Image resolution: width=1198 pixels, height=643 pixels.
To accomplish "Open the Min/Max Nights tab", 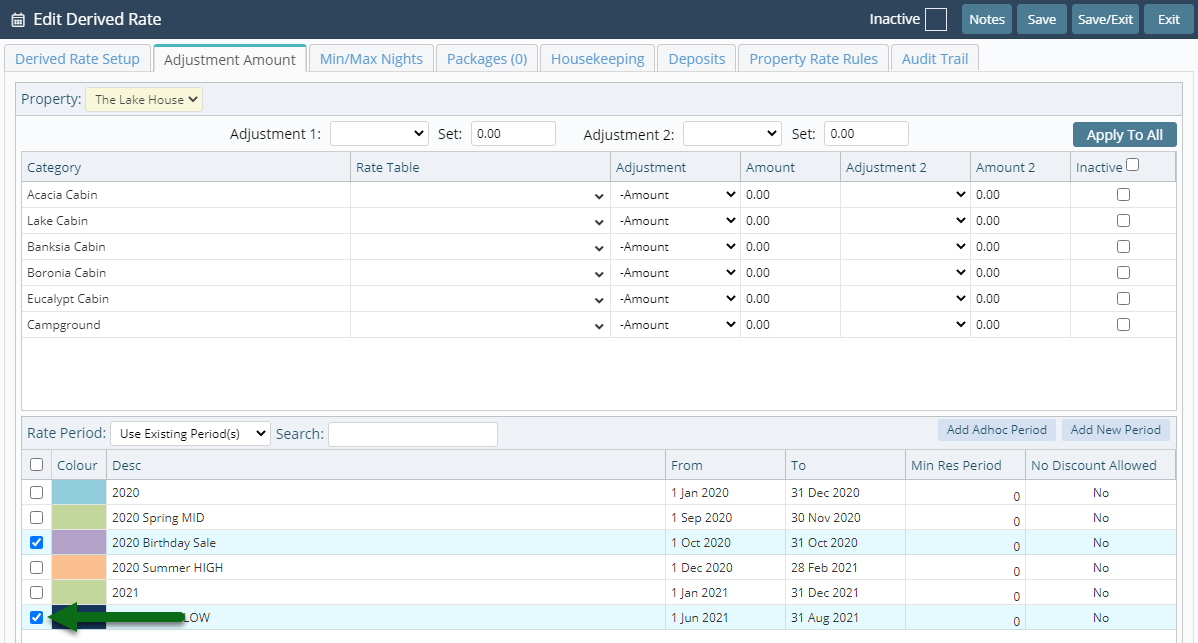I will (x=371, y=59).
